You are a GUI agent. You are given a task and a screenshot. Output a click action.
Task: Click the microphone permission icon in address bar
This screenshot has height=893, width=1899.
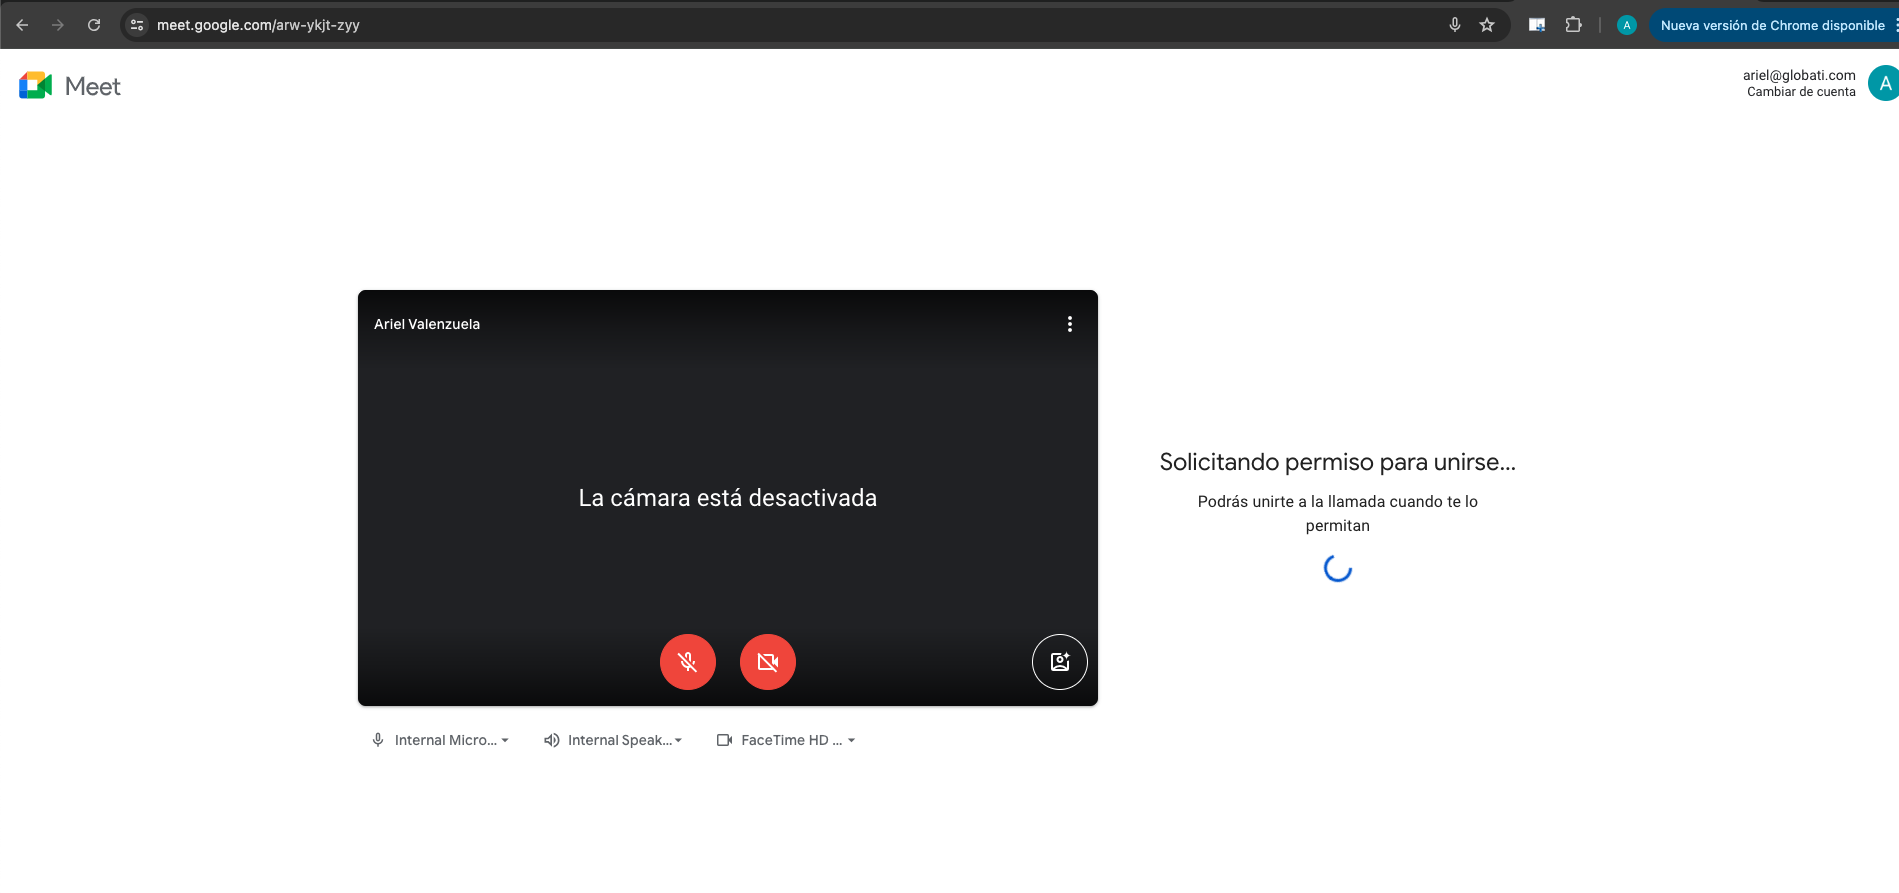[x=1455, y=25]
